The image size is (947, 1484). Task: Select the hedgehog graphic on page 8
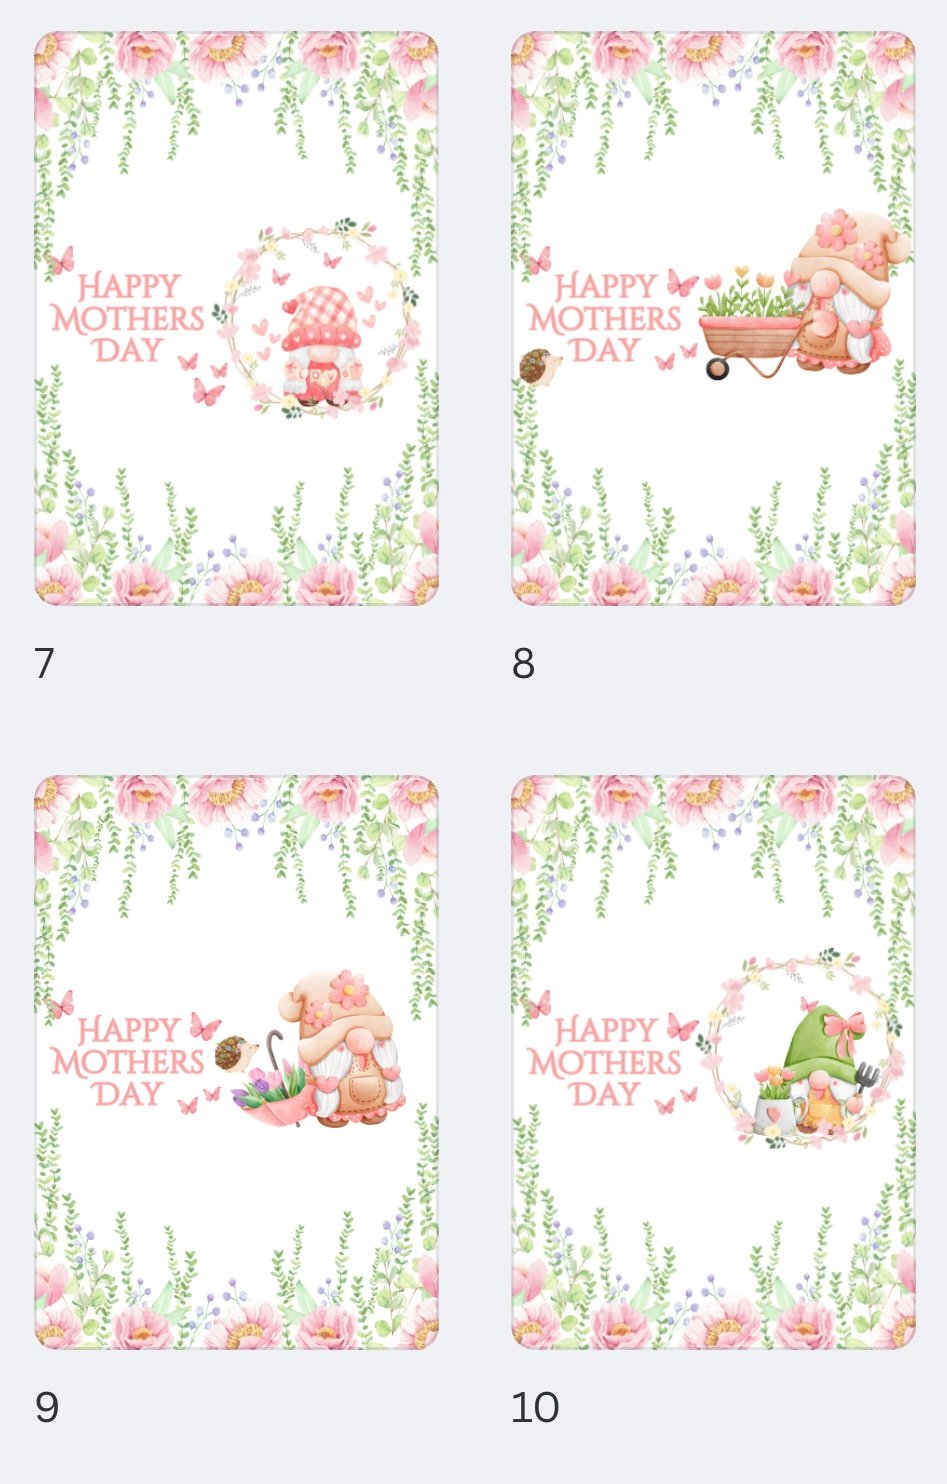(x=540, y=367)
